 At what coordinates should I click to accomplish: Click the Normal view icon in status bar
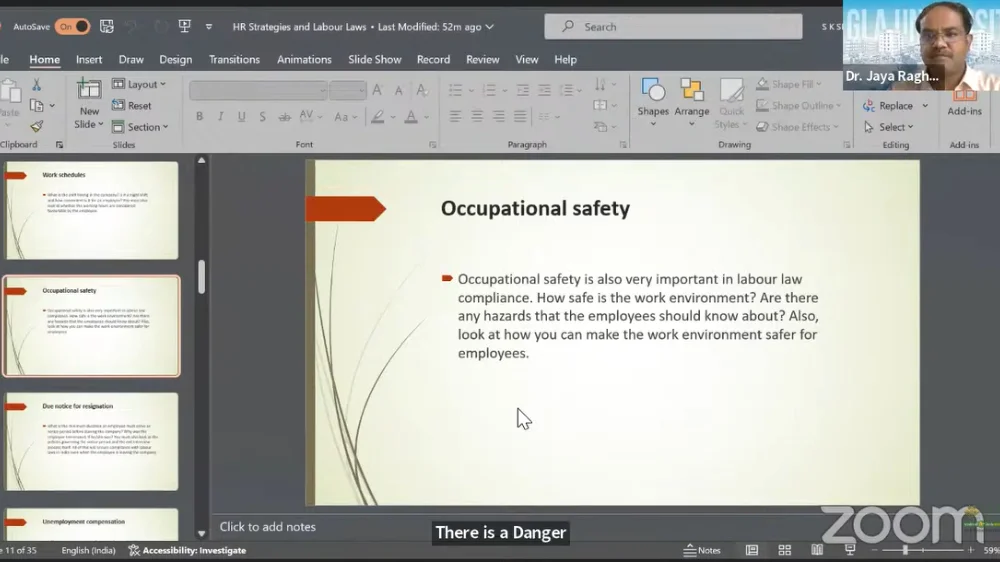pos(752,550)
